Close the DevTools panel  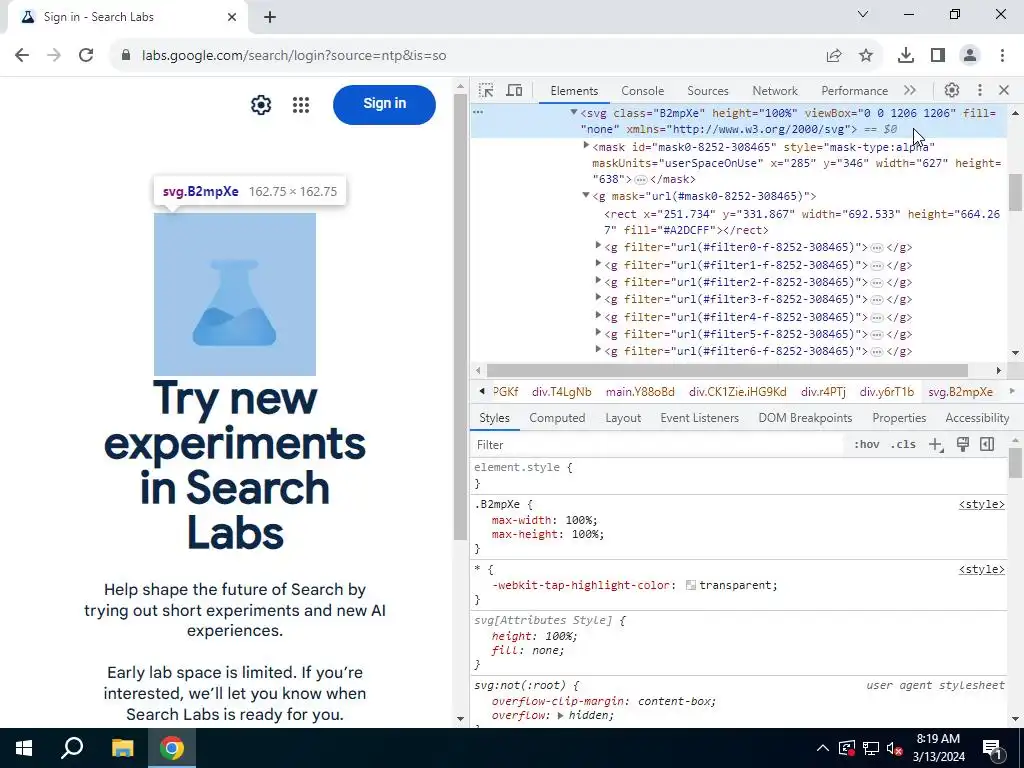click(1004, 90)
